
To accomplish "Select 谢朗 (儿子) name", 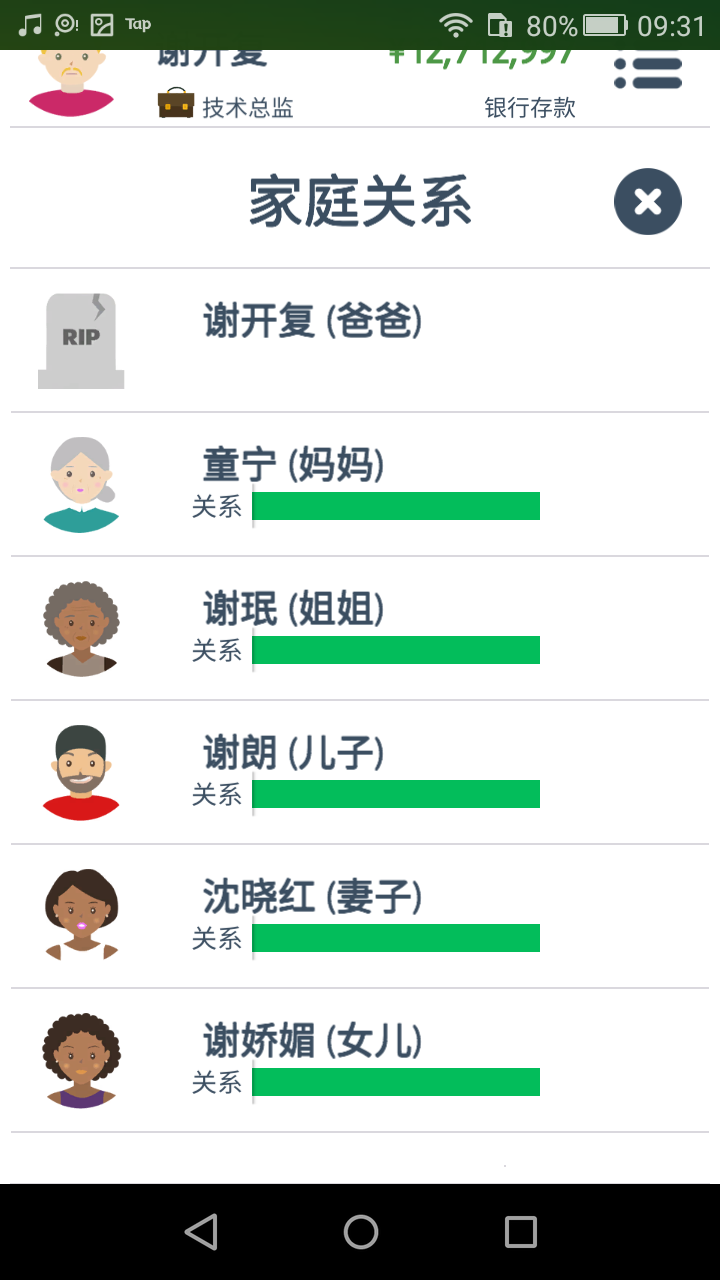I will tap(294, 753).
